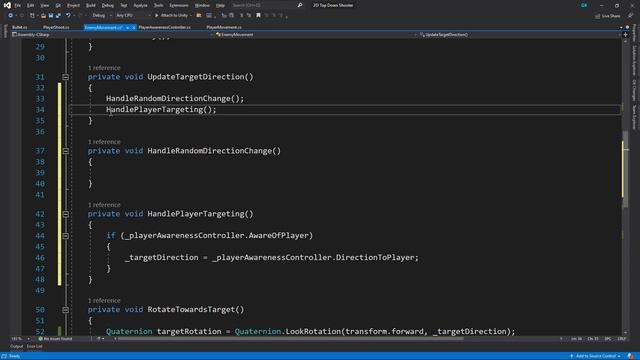Open the Build menu
Image resolution: width=640 pixels, height=360 pixels.
(91, 5)
